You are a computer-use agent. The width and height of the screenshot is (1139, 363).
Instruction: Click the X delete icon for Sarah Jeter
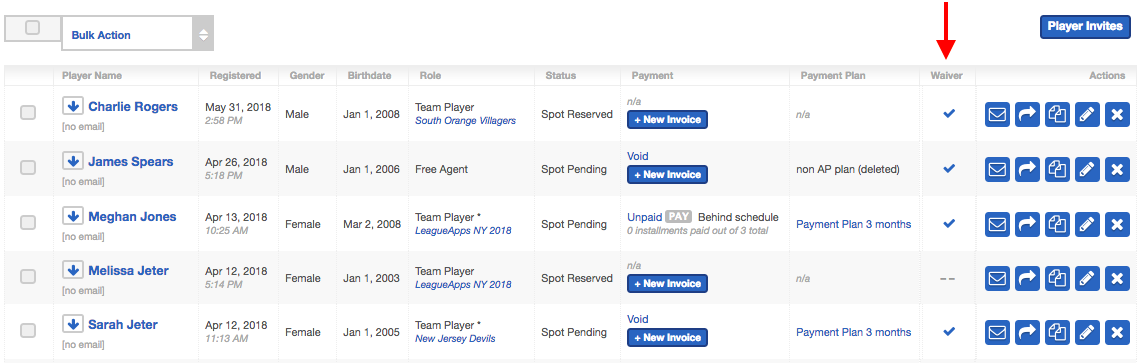point(1116,333)
